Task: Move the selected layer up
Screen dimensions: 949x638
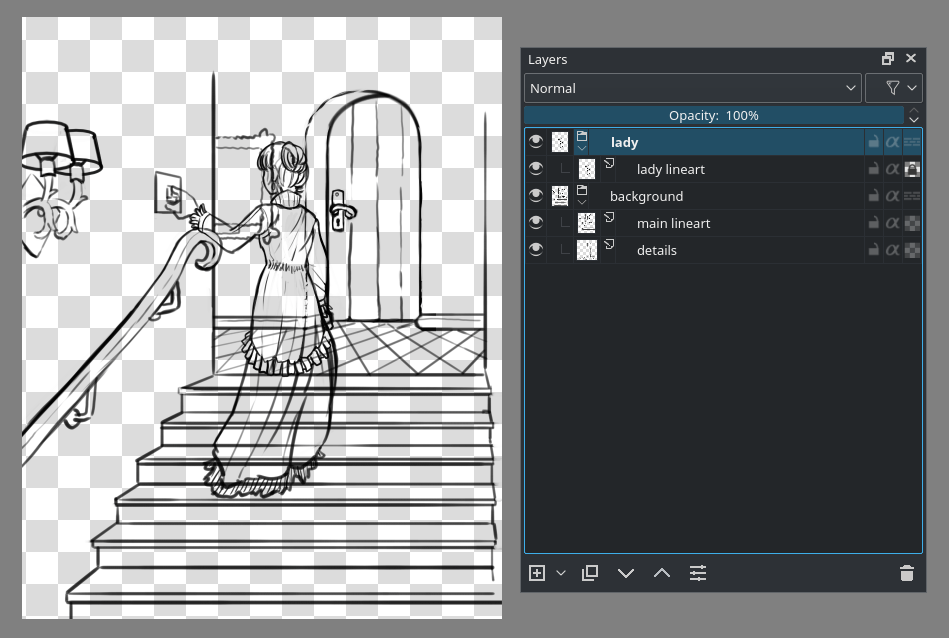Action: (661, 572)
